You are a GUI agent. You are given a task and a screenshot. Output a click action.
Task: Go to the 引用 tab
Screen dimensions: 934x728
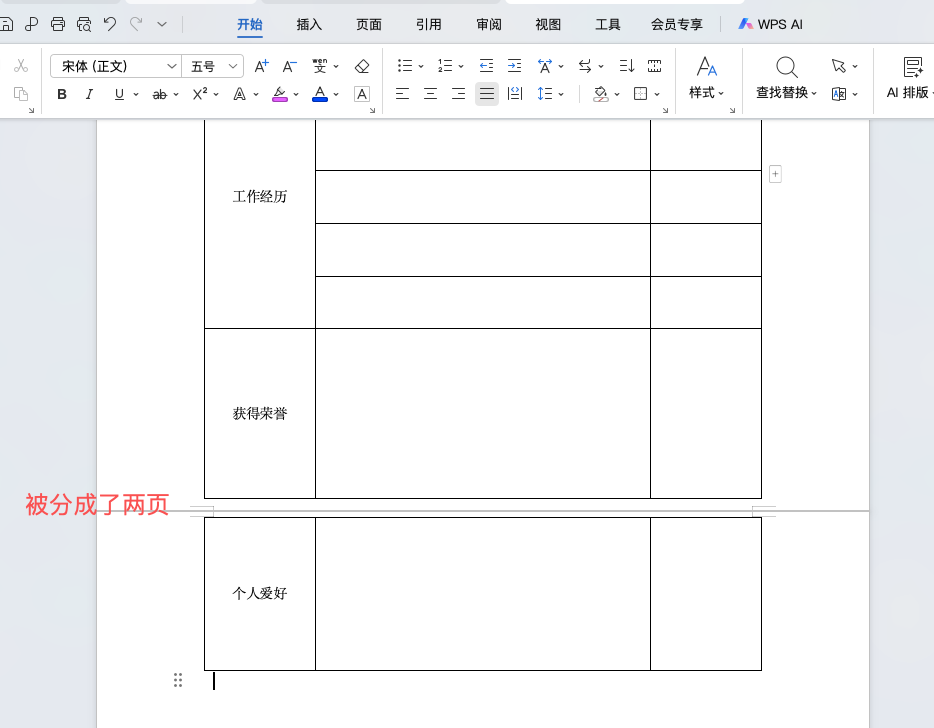(x=429, y=24)
